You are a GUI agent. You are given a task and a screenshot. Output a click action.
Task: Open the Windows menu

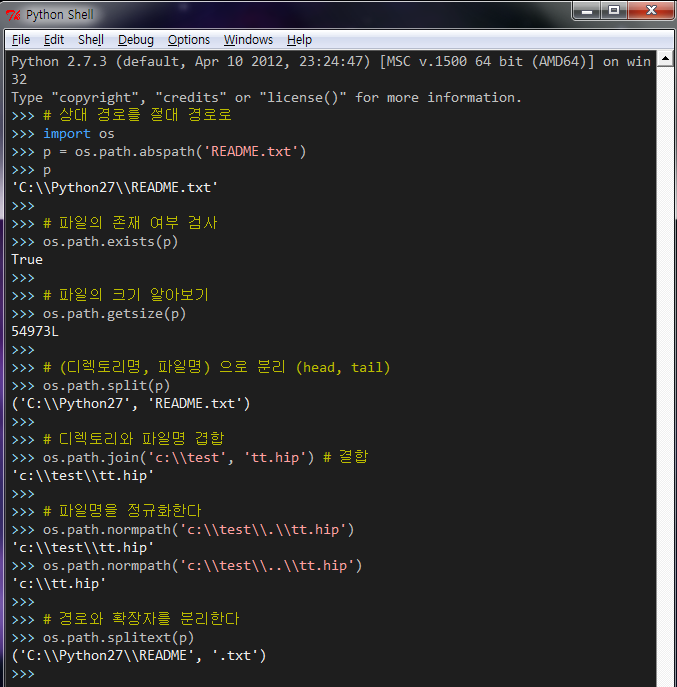pyautogui.click(x=248, y=40)
